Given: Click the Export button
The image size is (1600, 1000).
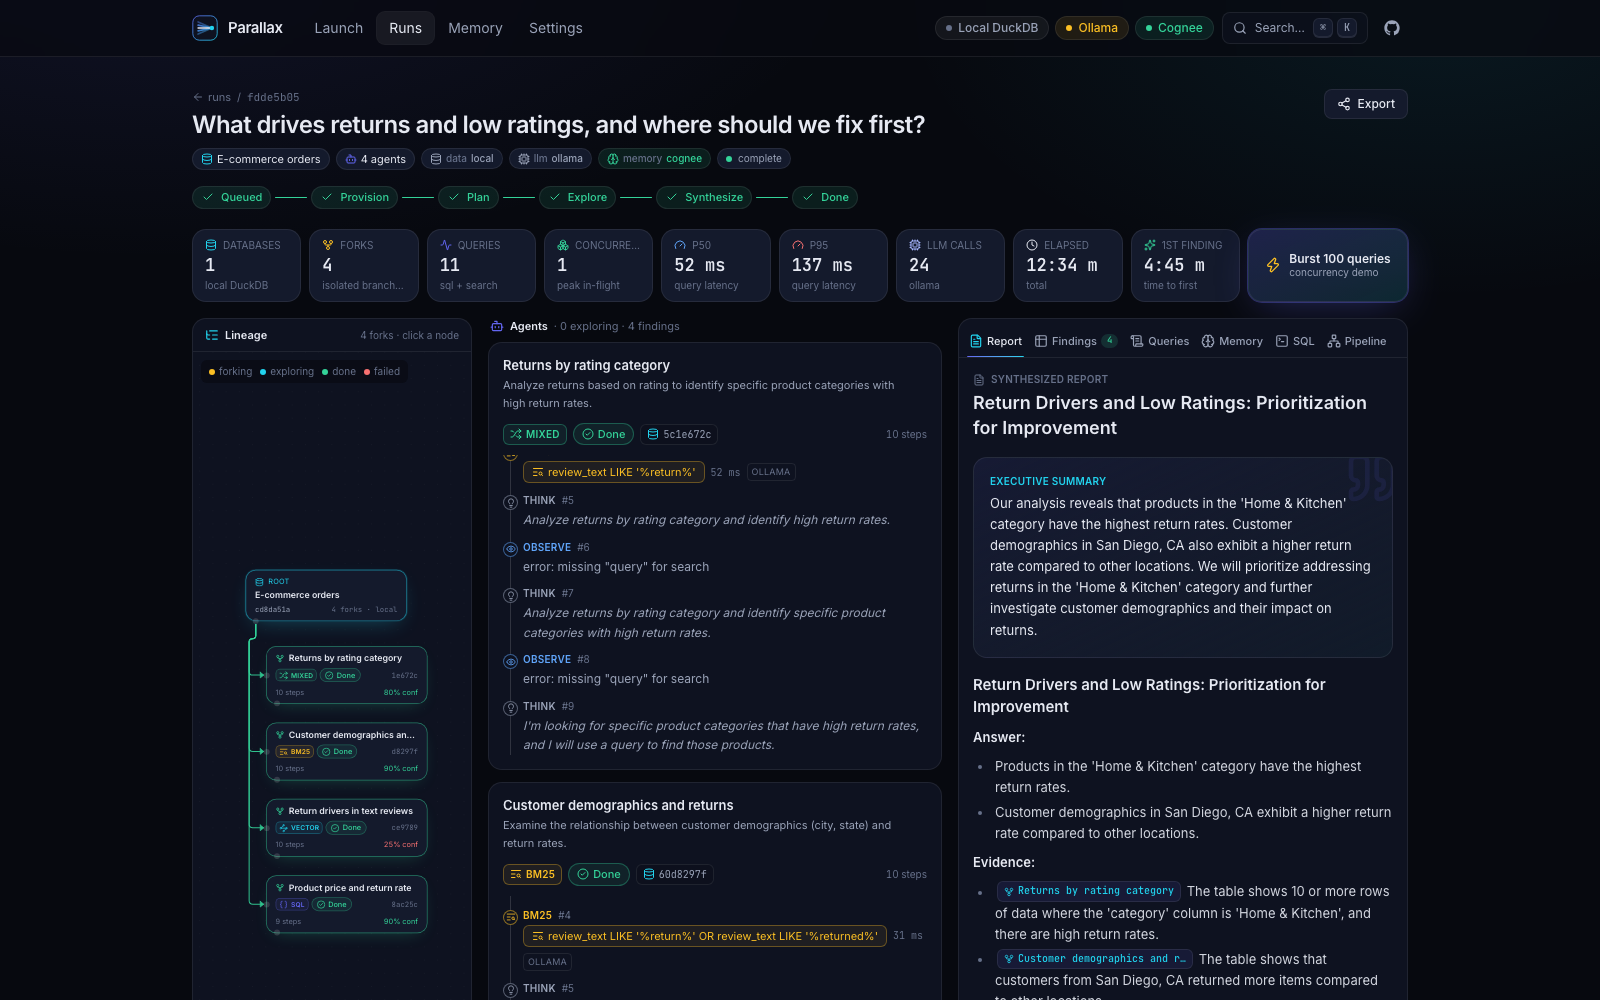Looking at the screenshot, I should click(1366, 104).
